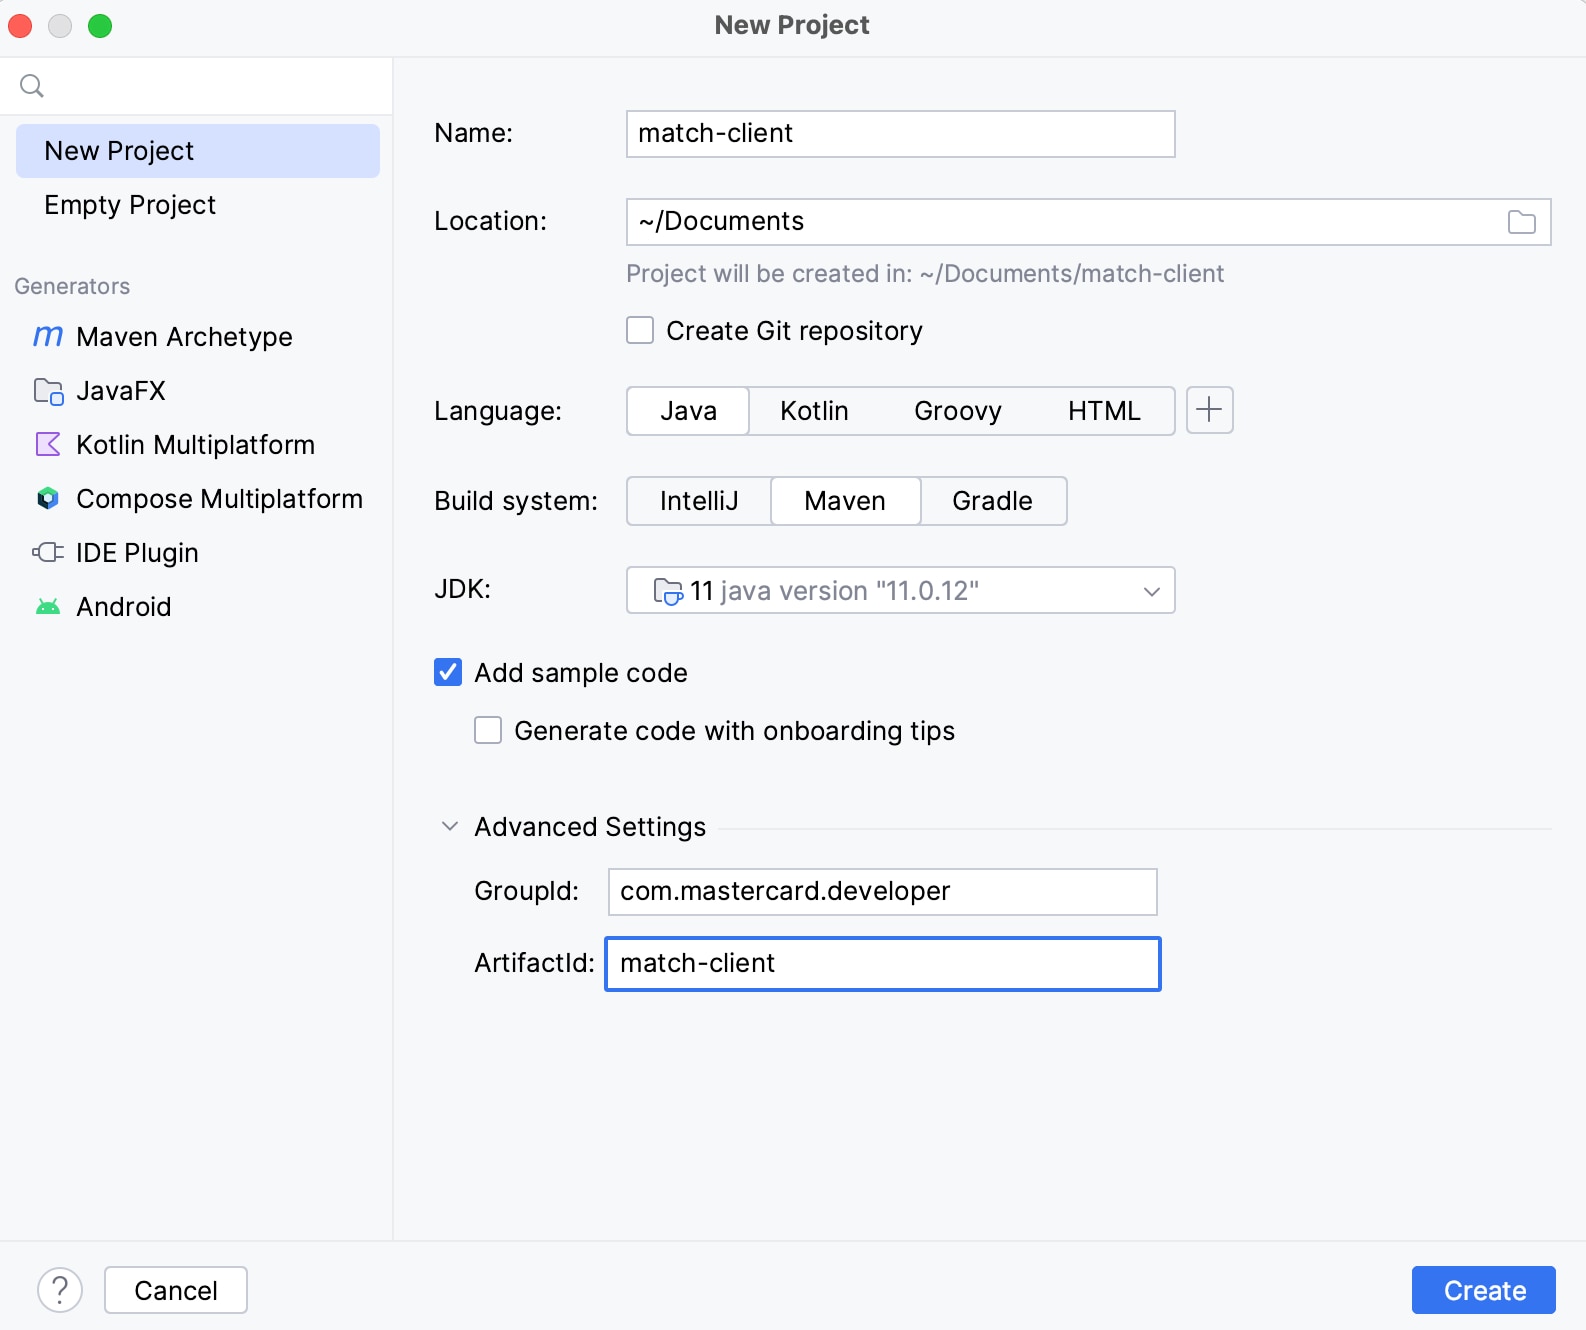Viewport: 1586px width, 1330px height.
Task: Collapse the Advanced Settings section
Action: [450, 827]
